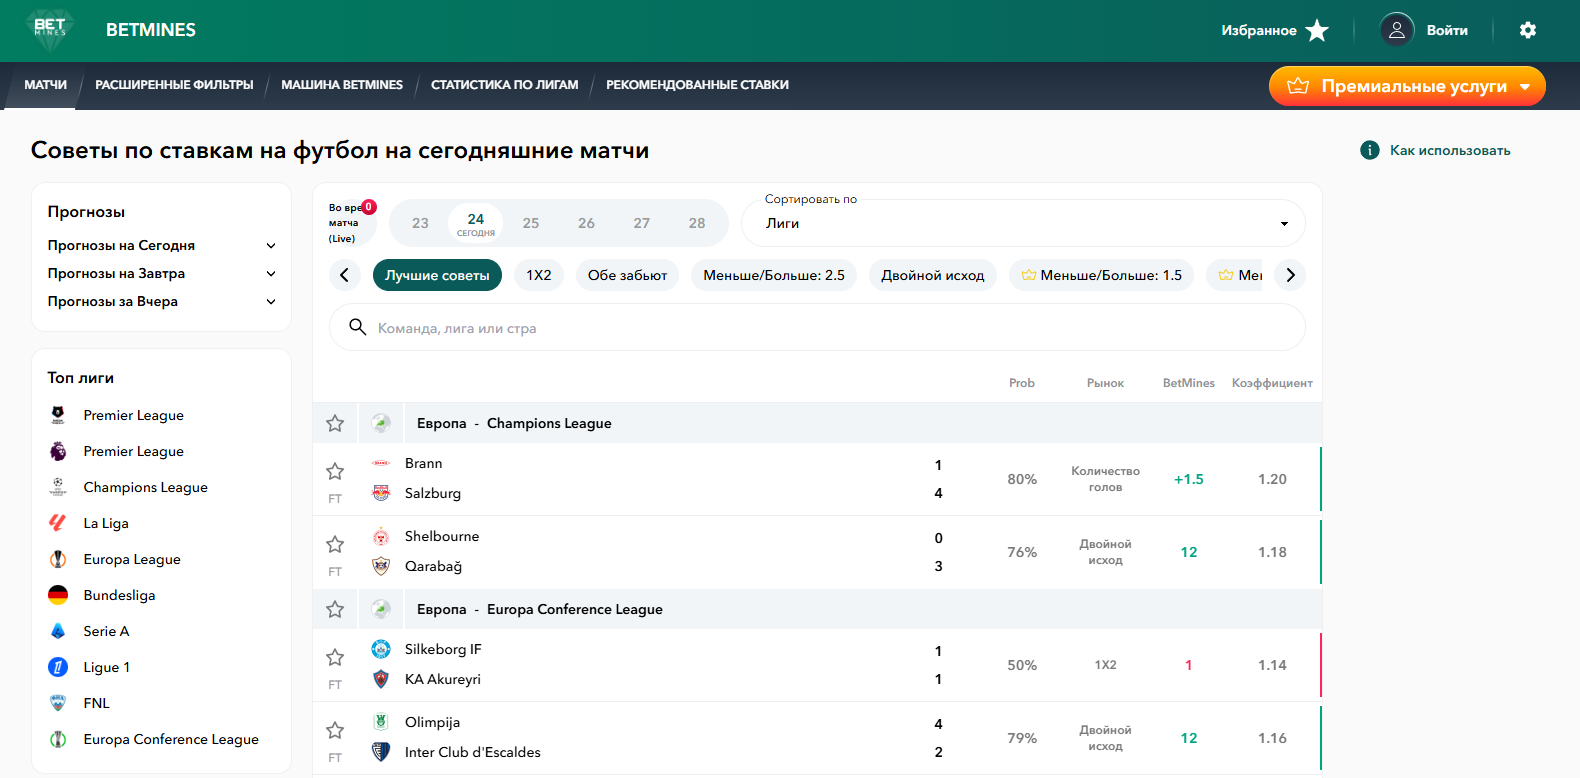Star the Brann vs Salzburg match
The image size is (1580, 778).
[335, 471]
